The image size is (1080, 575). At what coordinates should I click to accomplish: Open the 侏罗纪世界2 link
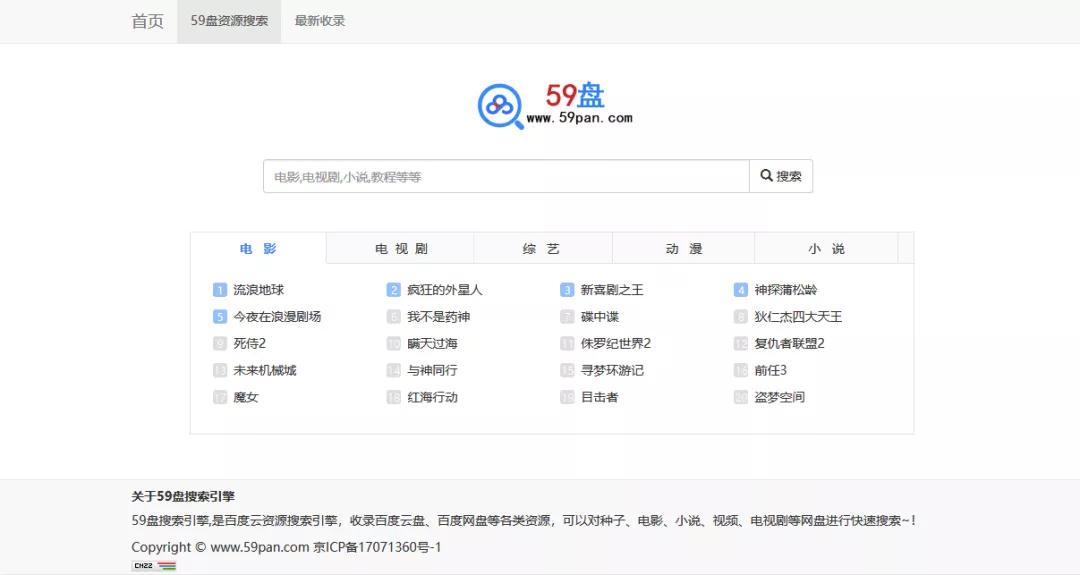pos(615,344)
